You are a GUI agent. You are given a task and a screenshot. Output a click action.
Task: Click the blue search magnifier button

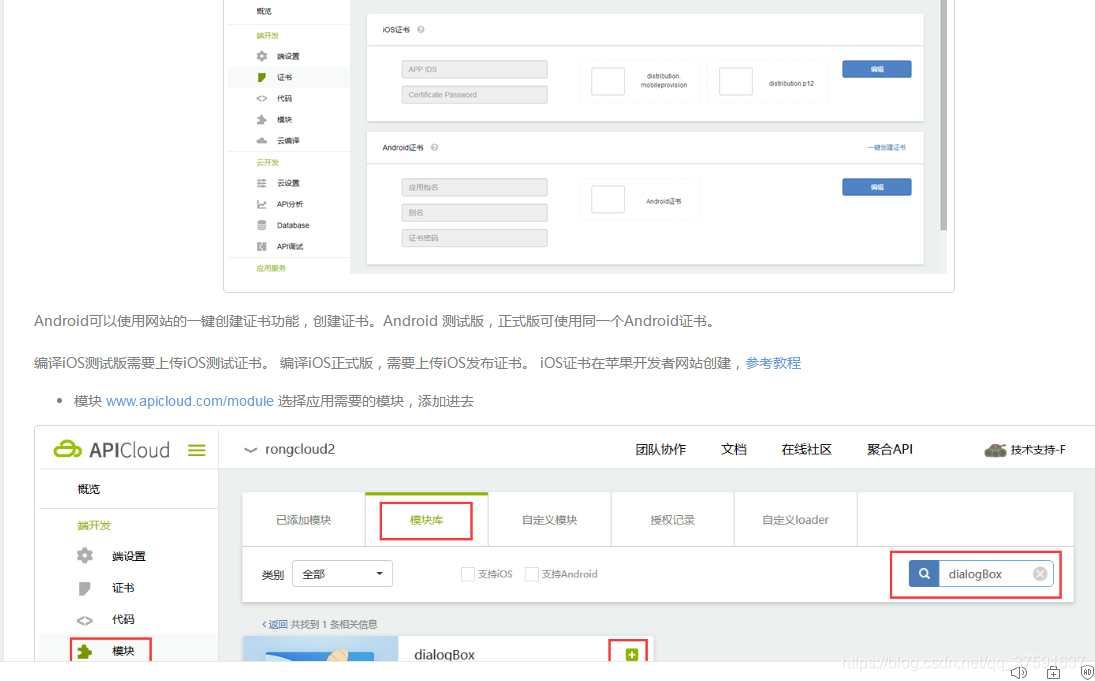click(924, 574)
